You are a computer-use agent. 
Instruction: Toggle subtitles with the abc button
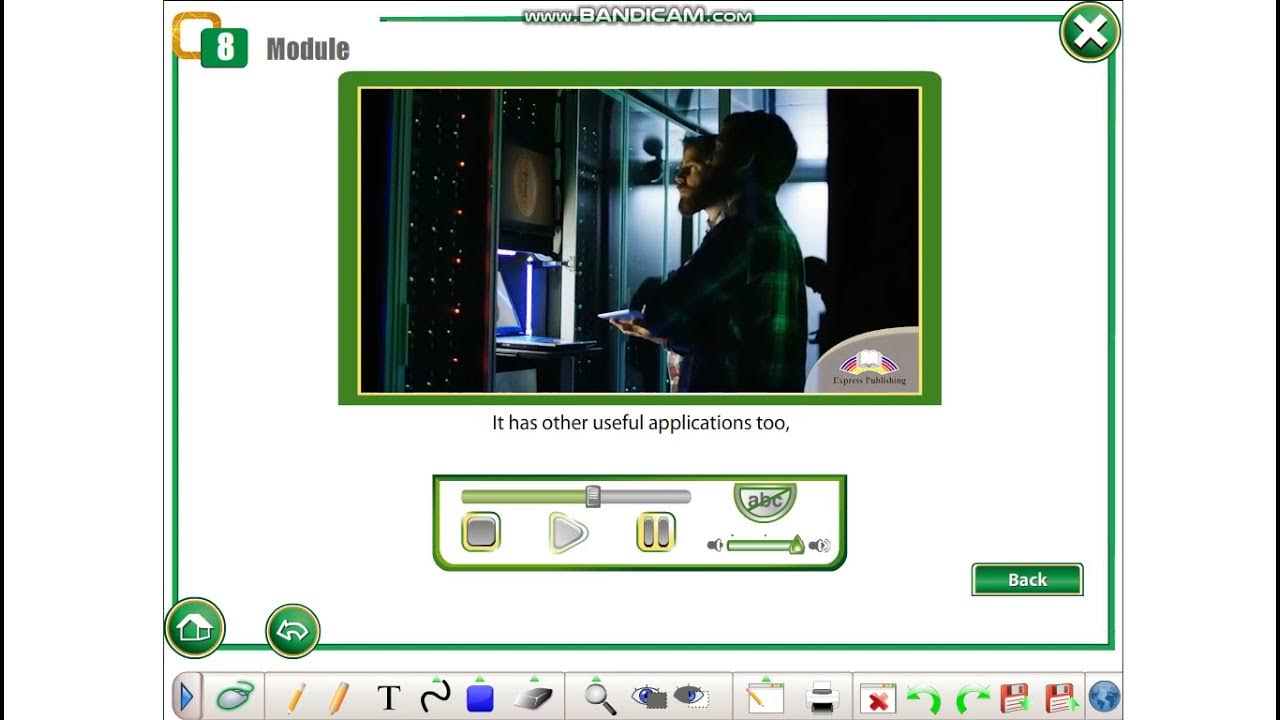pyautogui.click(x=765, y=502)
